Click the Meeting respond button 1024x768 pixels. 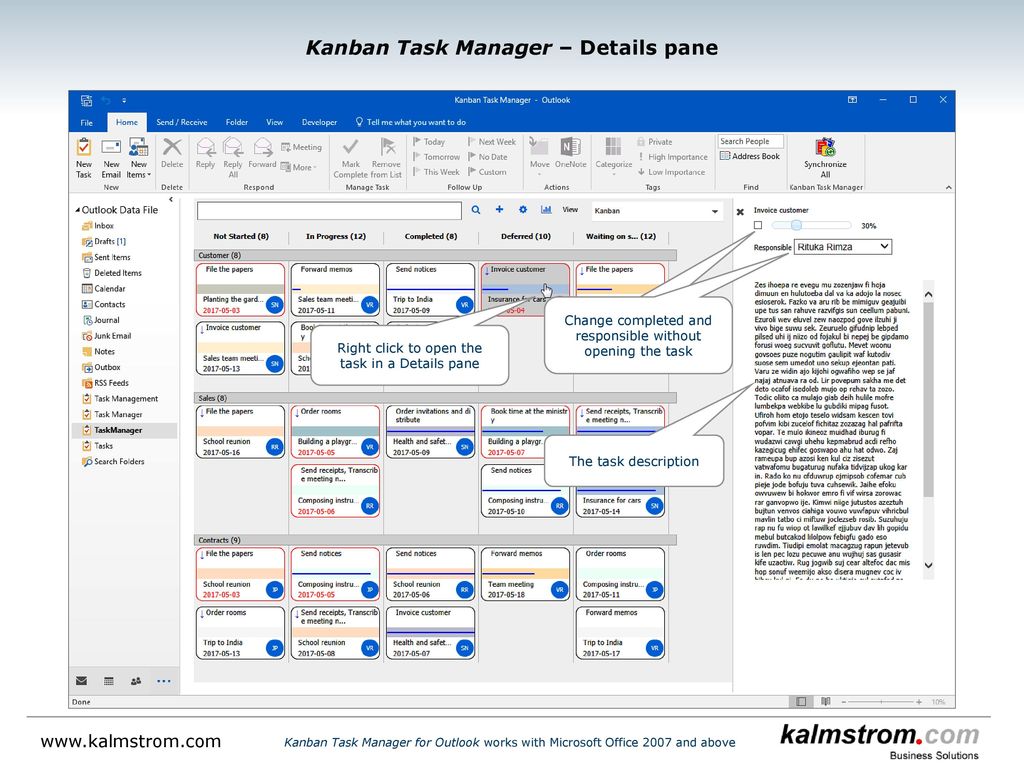tap(301, 148)
